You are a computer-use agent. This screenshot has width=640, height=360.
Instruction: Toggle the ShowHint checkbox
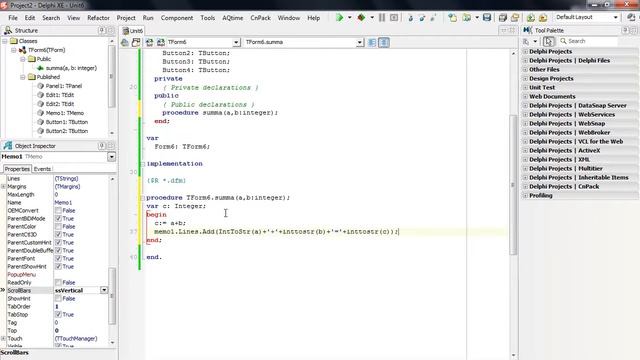58,298
